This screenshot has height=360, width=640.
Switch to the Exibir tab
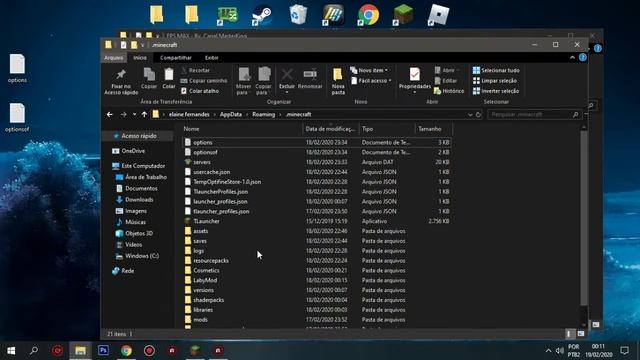(211, 58)
